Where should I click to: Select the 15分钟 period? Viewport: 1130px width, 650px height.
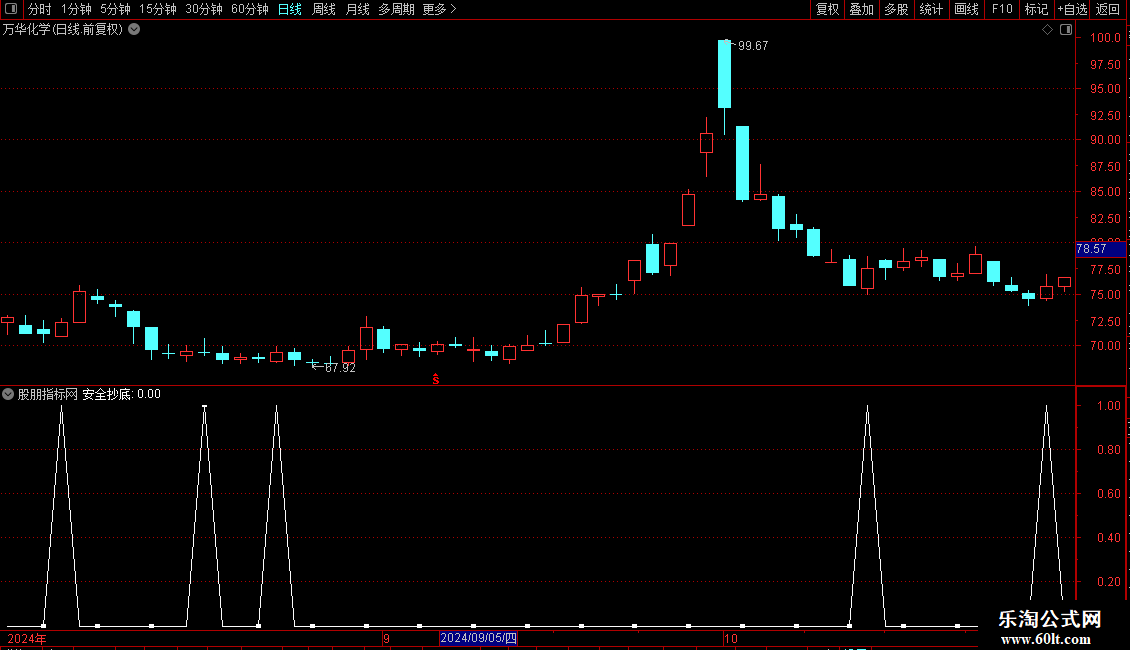point(158,9)
